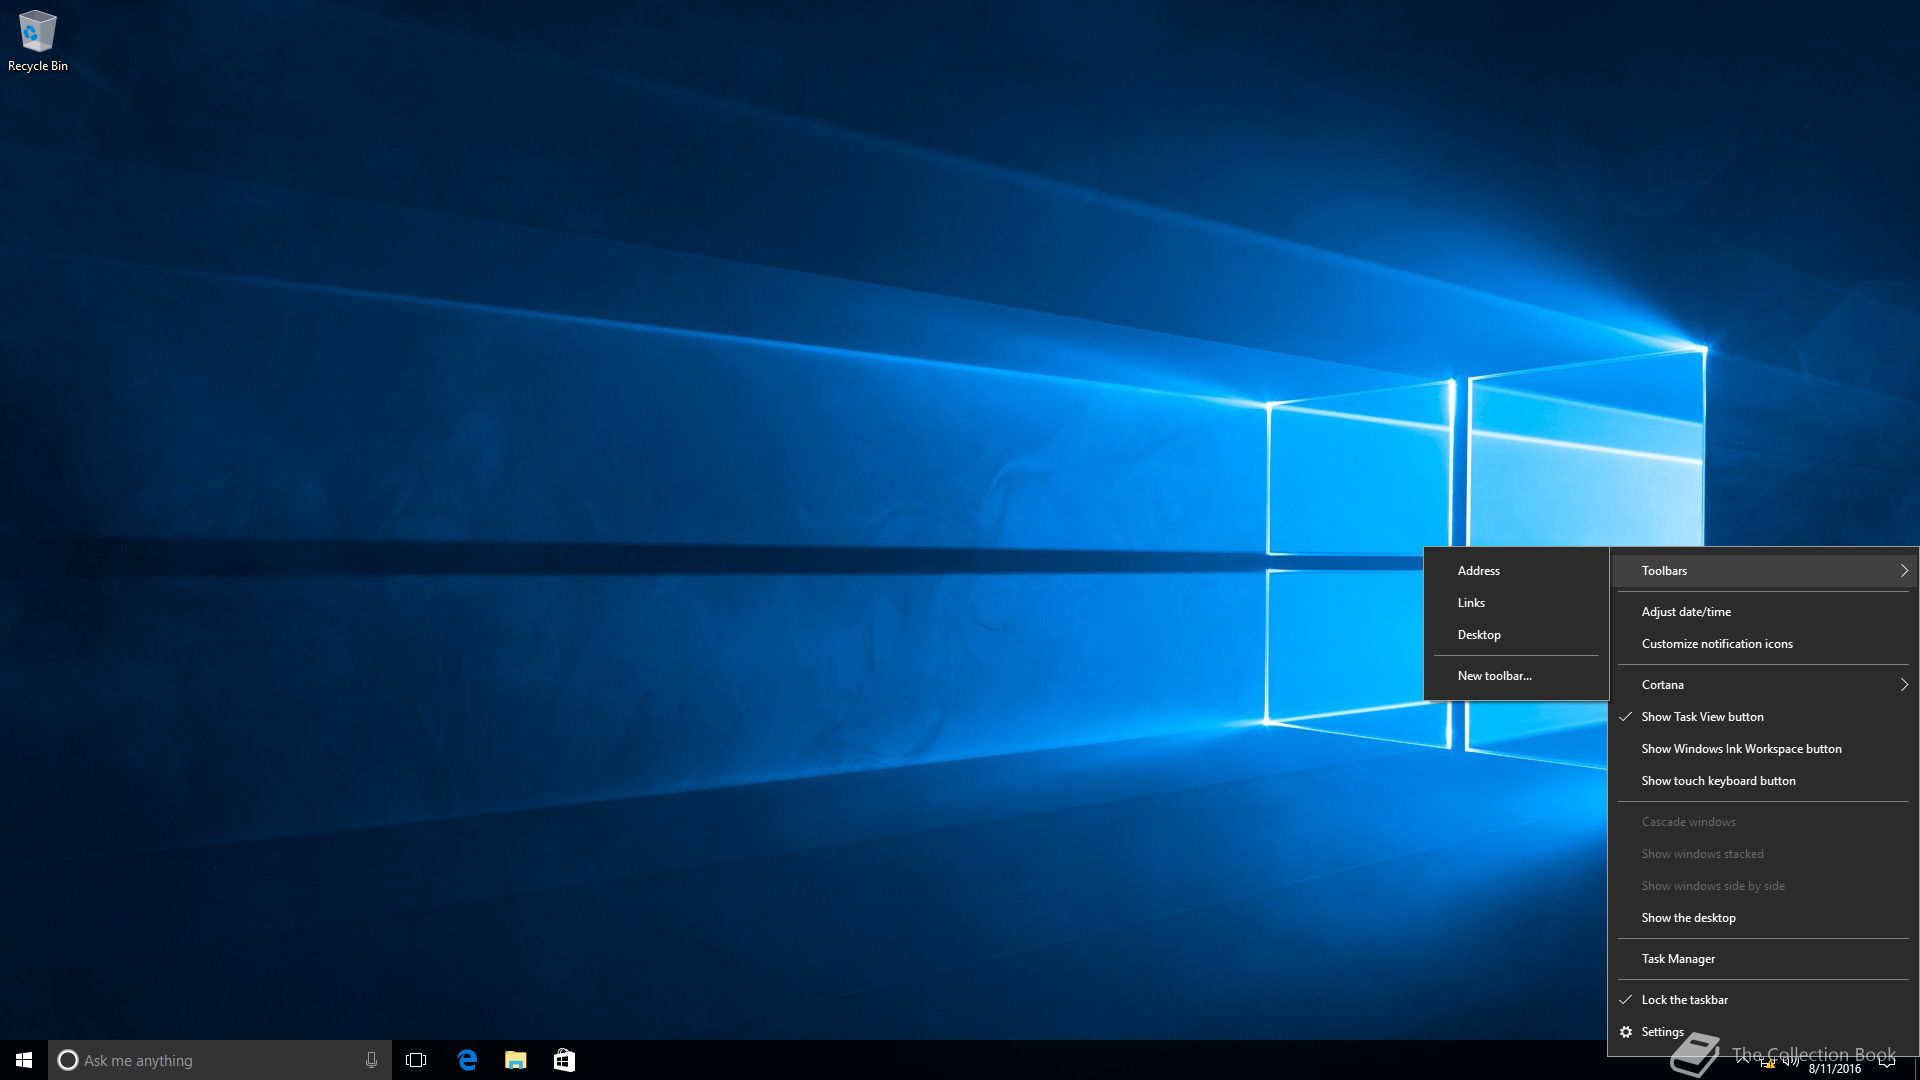The height and width of the screenshot is (1080, 1920).
Task: Enable the Links toolbar
Action: [1516, 603]
